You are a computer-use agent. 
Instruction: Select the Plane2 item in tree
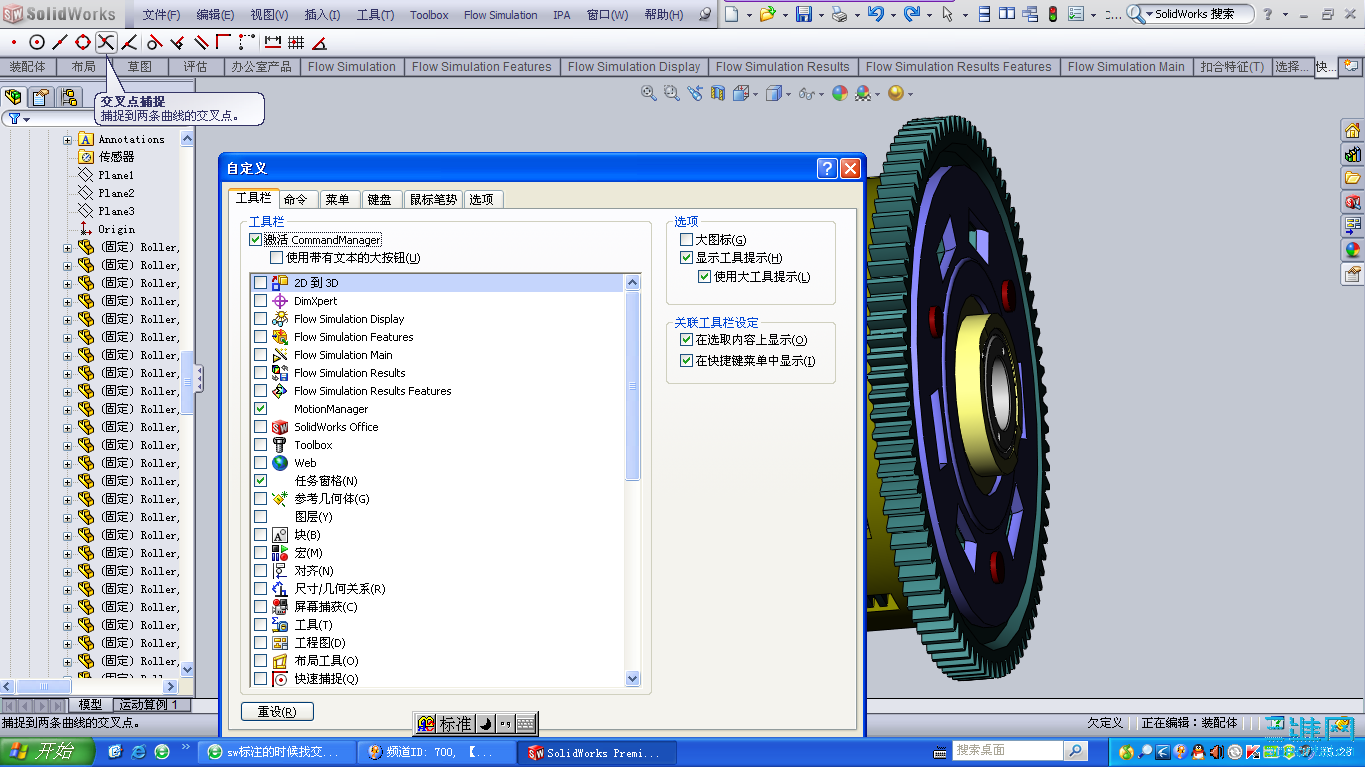click(x=116, y=193)
